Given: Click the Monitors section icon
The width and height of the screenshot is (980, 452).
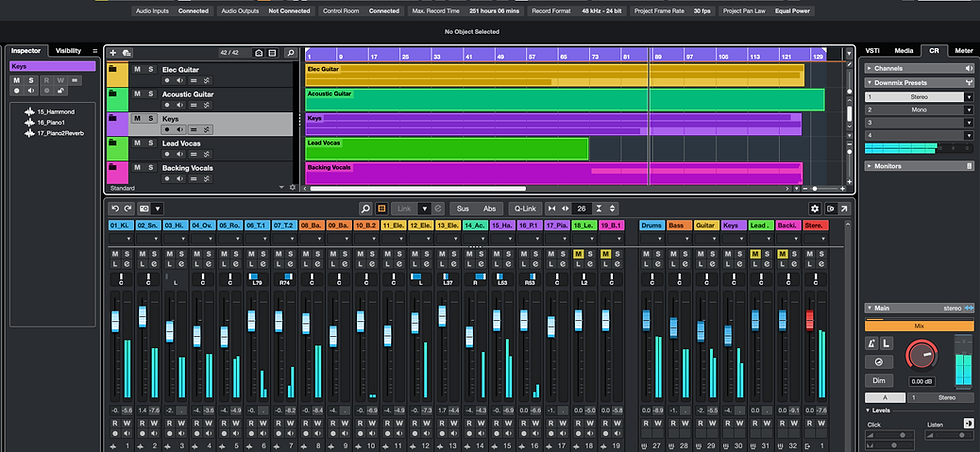Looking at the screenshot, I should pyautogui.click(x=969, y=166).
